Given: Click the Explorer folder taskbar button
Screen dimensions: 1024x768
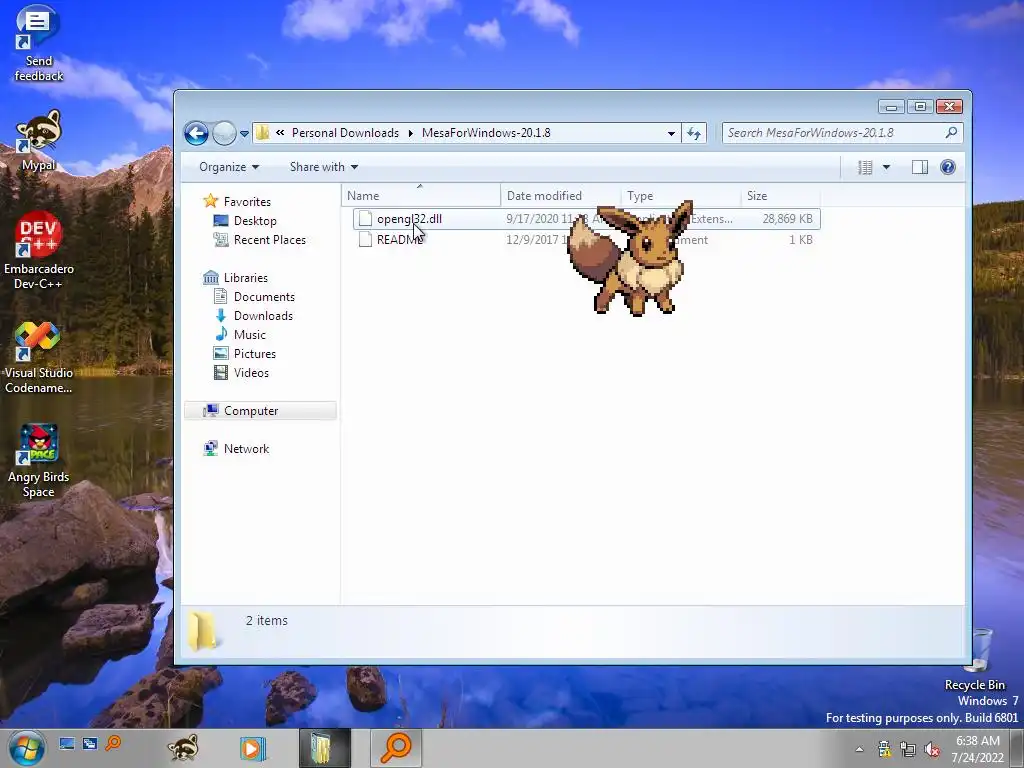Looking at the screenshot, I should click(x=325, y=748).
